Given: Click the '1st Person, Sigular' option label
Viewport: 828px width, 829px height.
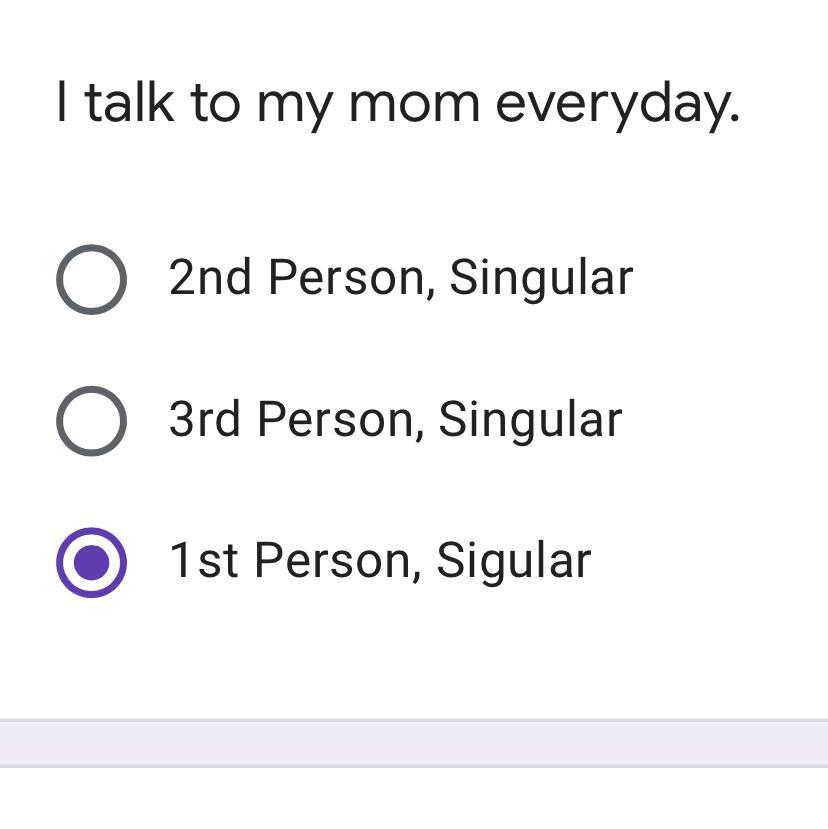Looking at the screenshot, I should coord(380,560).
